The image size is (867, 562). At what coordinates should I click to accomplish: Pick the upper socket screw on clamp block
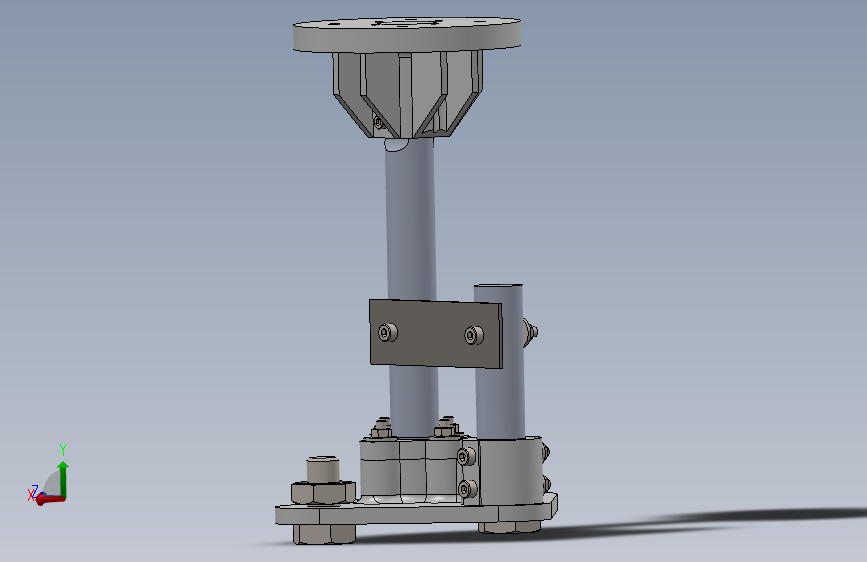[x=466, y=456]
